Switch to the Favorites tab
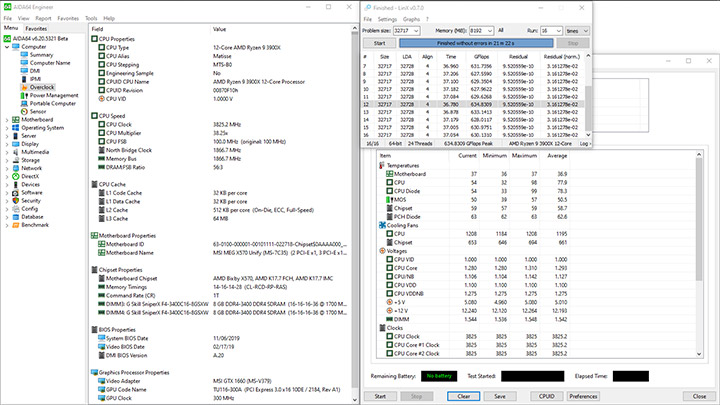This screenshot has width=720, height=405. (x=36, y=28)
